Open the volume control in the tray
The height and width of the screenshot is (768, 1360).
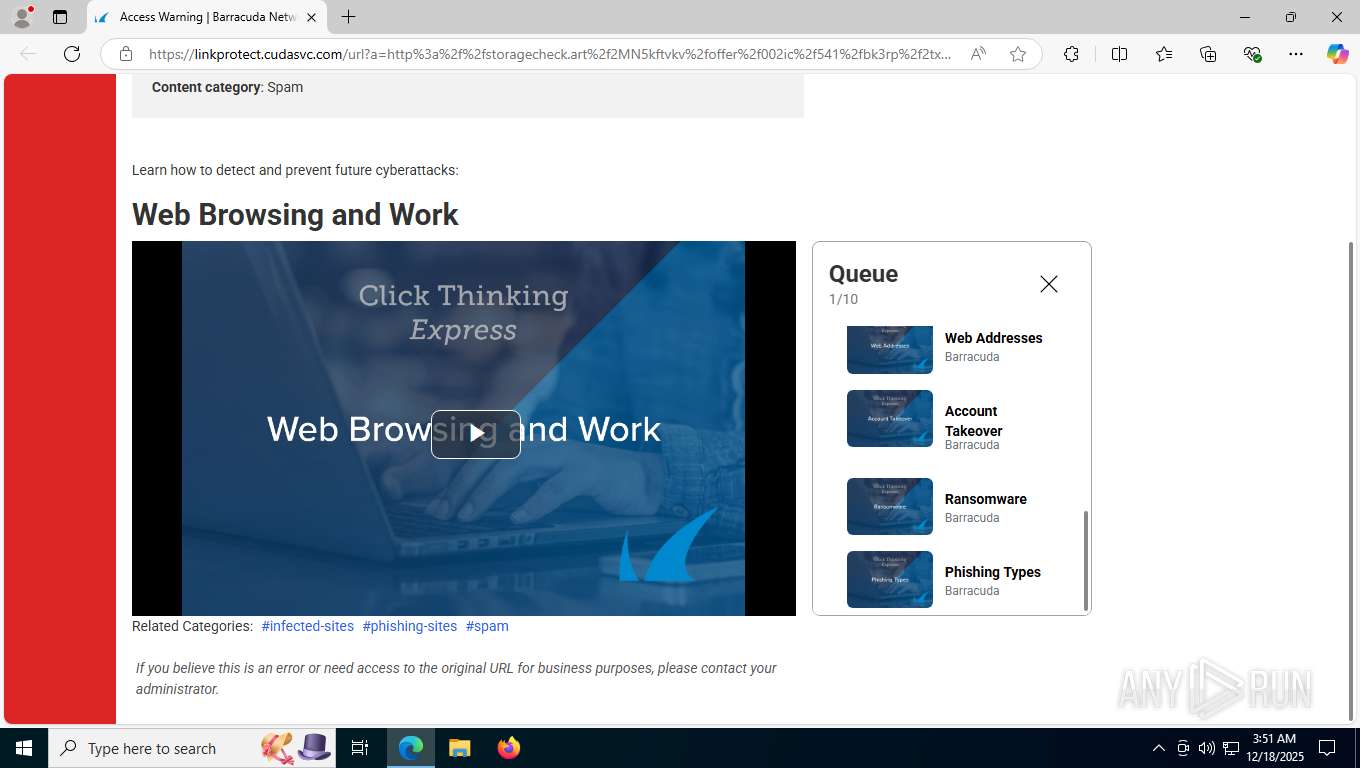click(1207, 748)
